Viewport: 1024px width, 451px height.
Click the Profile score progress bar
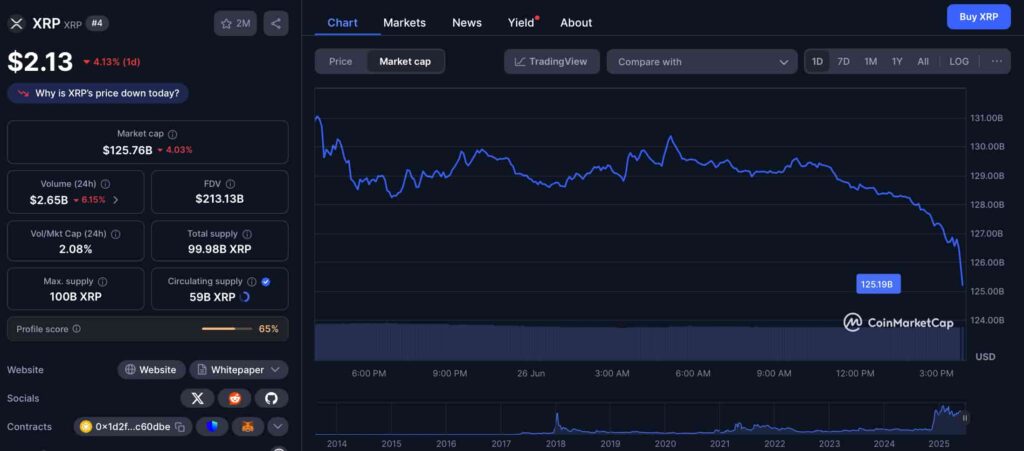(227, 329)
